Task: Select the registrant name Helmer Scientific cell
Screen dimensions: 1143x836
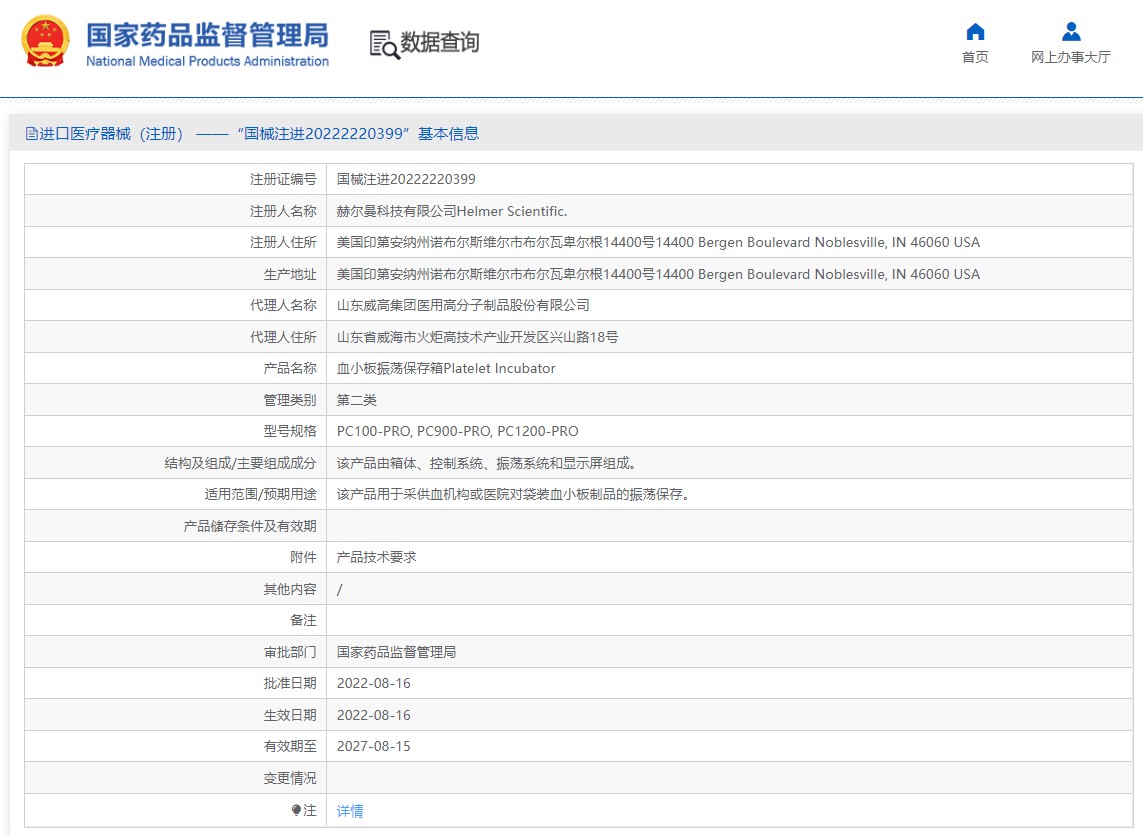Action: tap(452, 211)
